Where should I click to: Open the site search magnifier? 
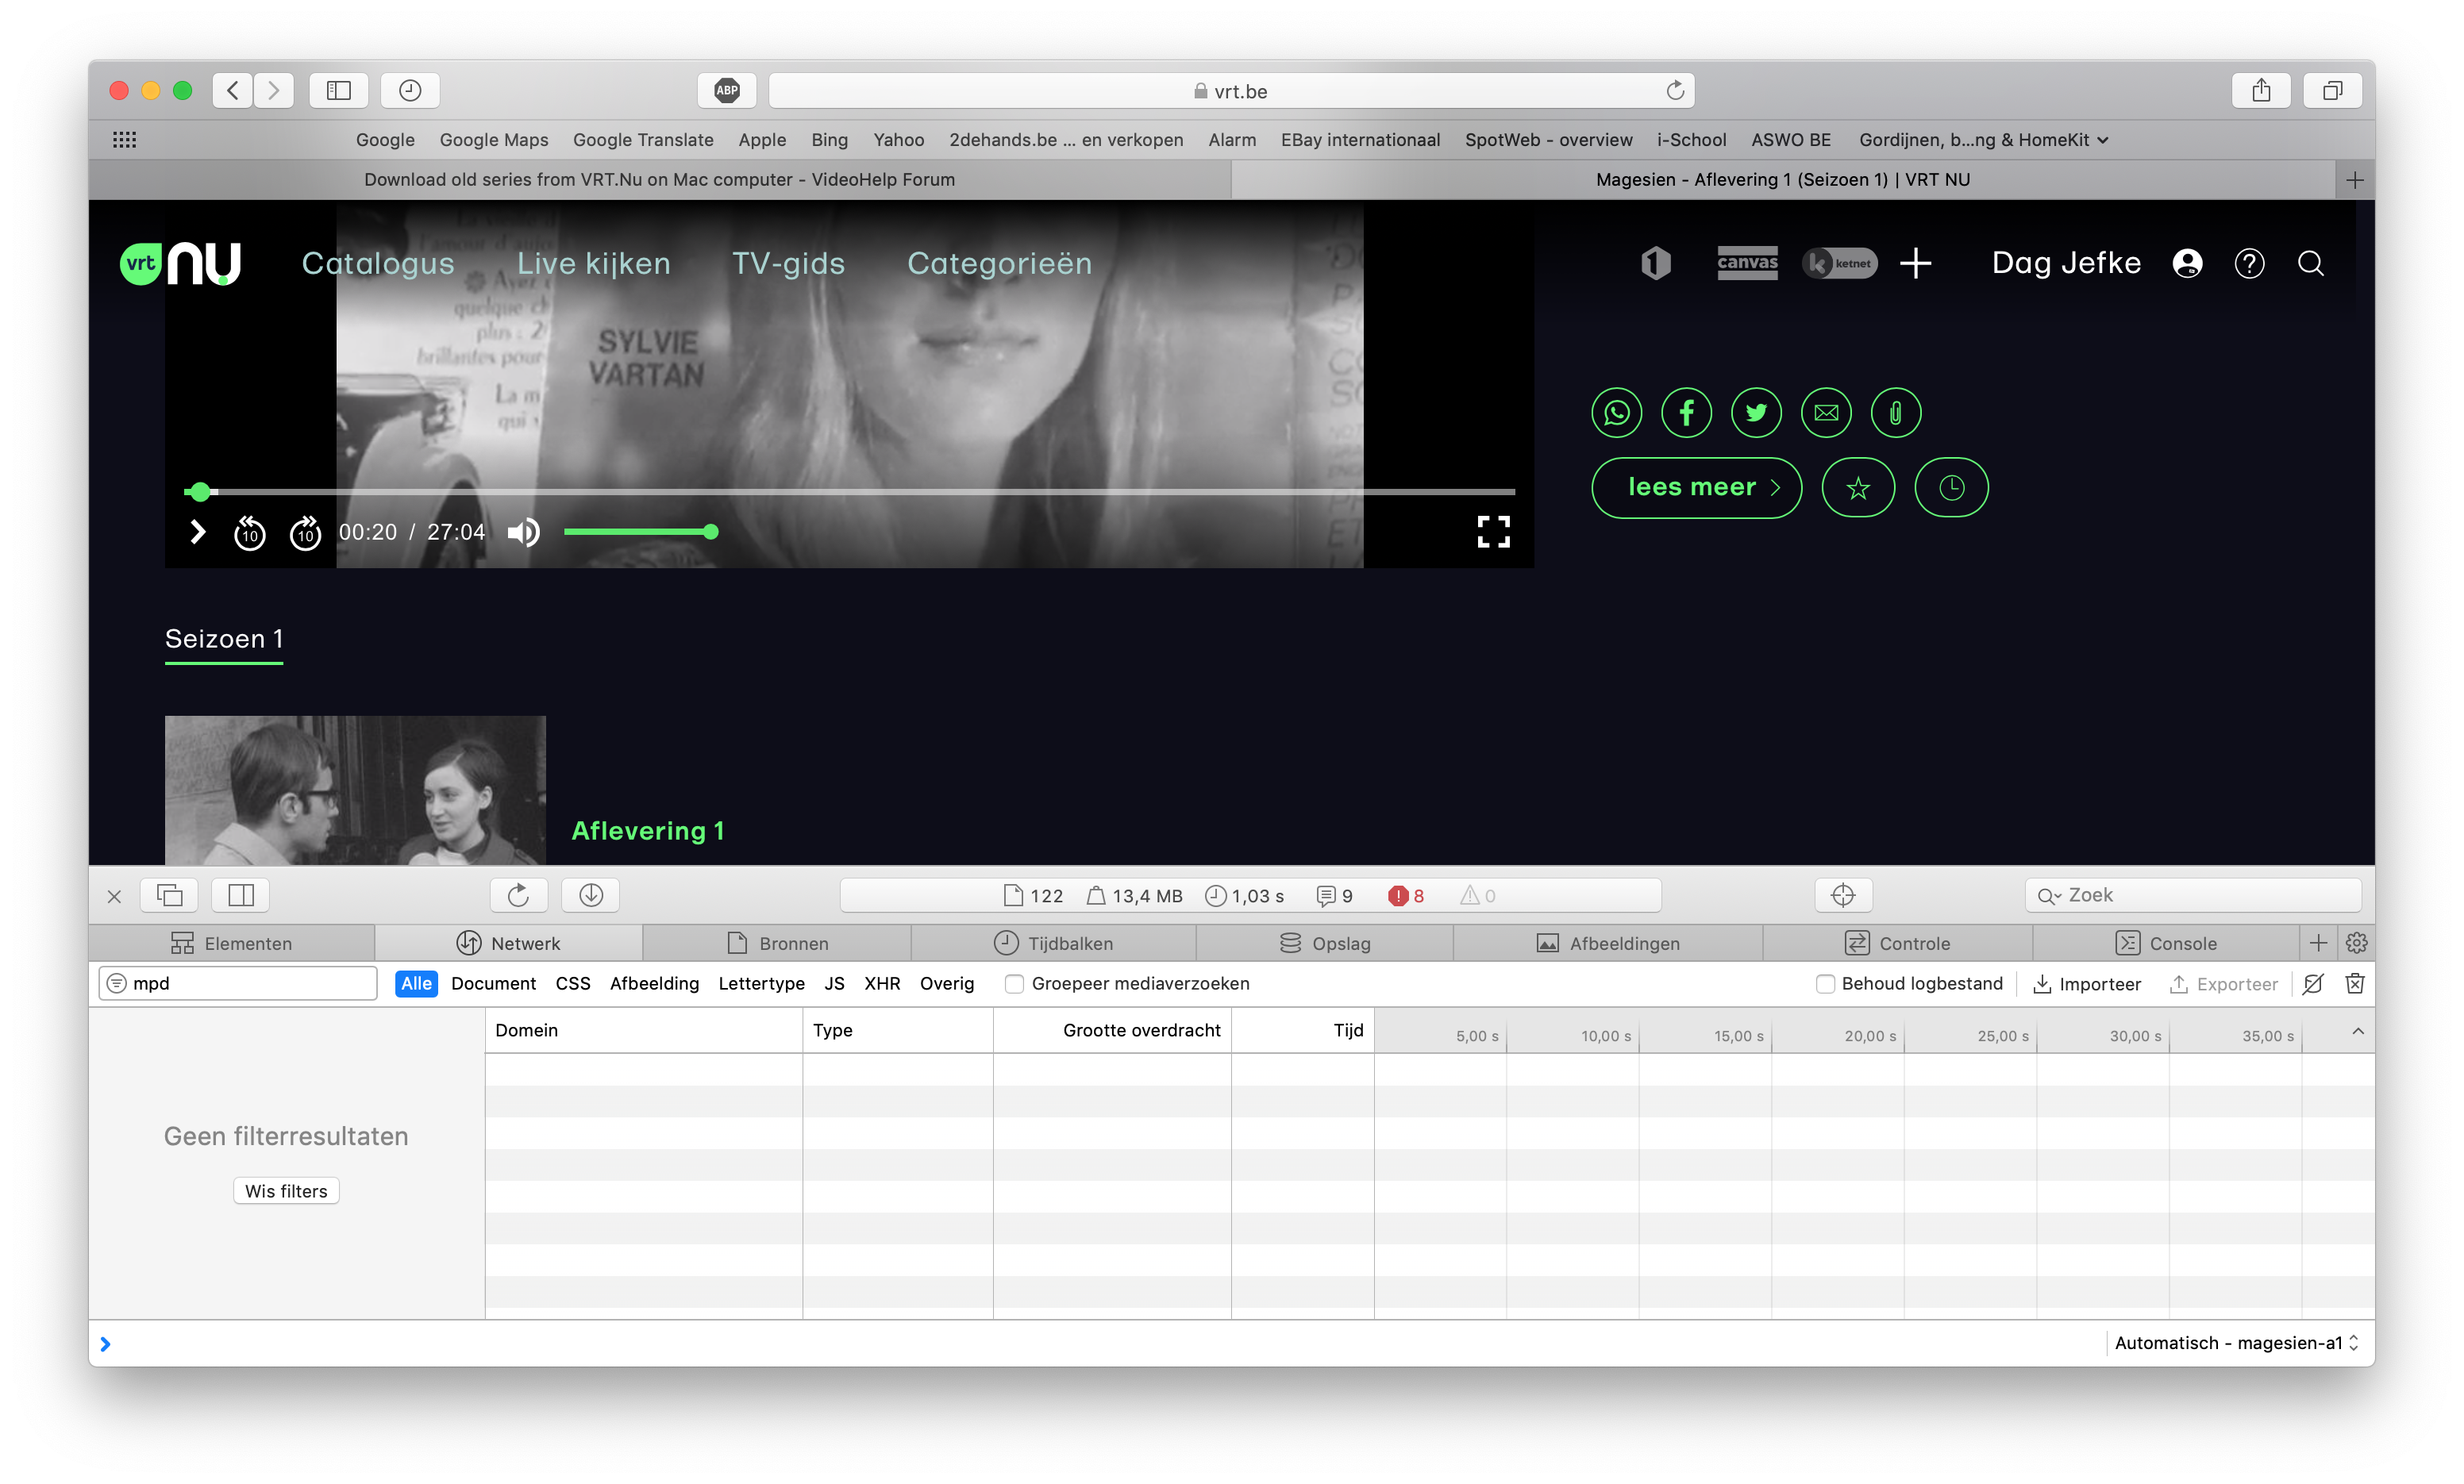pos(2311,263)
